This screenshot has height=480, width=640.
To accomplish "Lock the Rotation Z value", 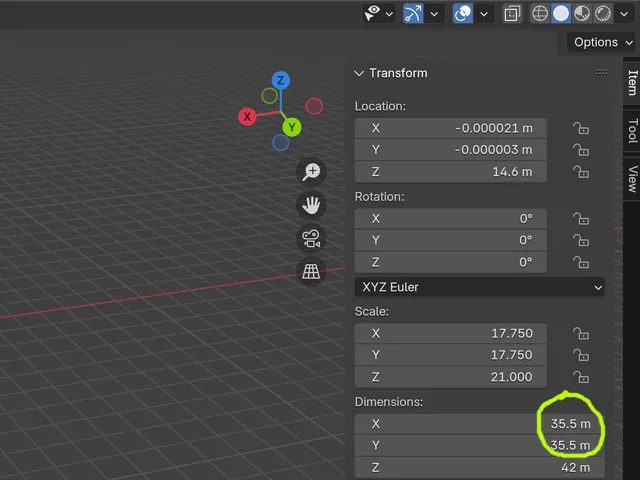I will coord(581,262).
